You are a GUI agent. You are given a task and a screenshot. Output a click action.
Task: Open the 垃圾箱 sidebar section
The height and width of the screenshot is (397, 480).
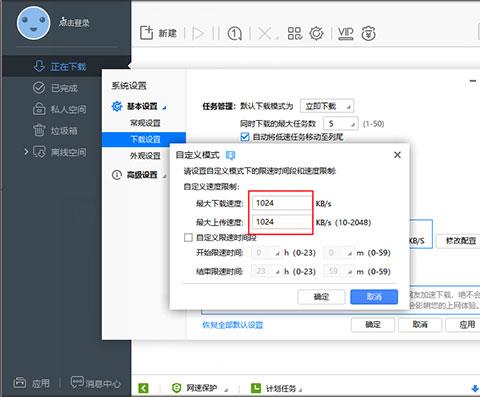[55, 131]
